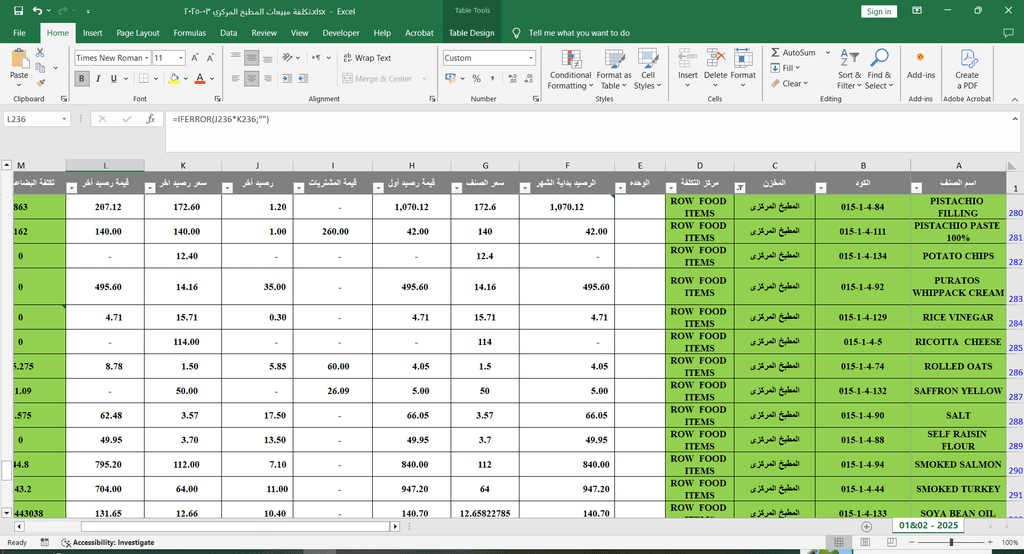Click the Sign in button

(879, 11)
